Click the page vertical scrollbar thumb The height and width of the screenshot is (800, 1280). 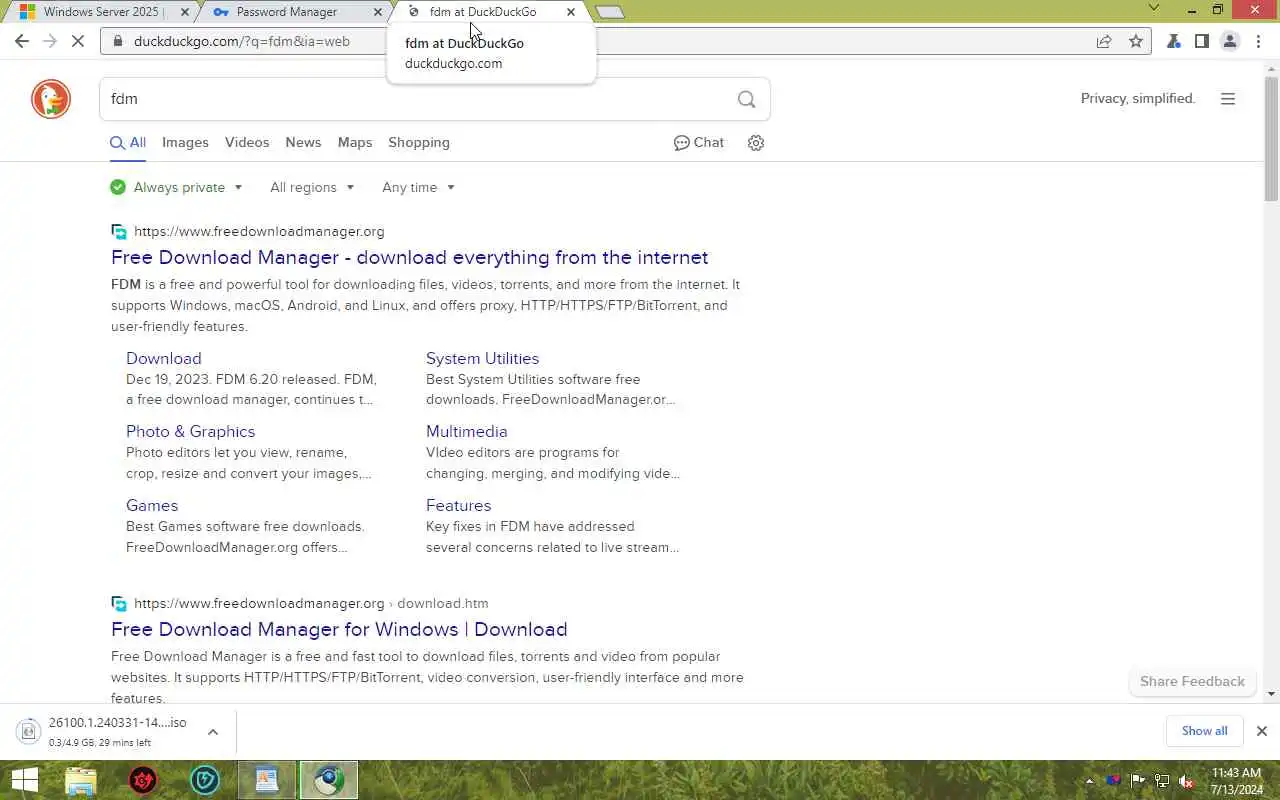point(1271,138)
